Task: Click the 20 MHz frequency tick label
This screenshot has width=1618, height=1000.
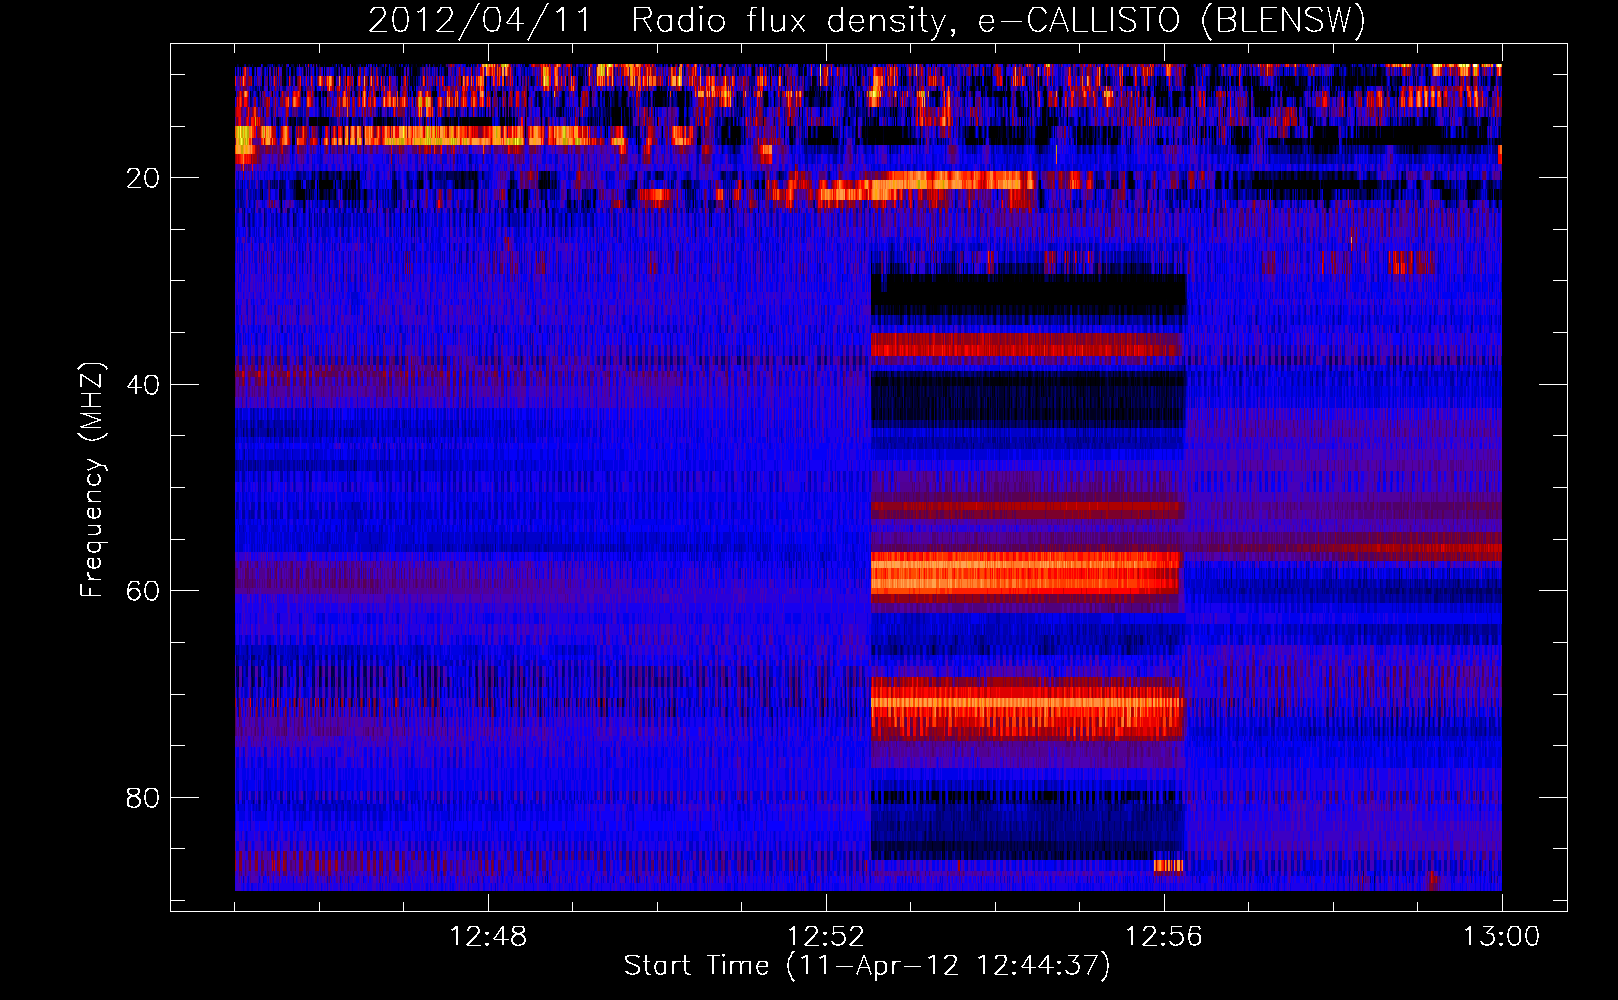Action: (x=144, y=178)
